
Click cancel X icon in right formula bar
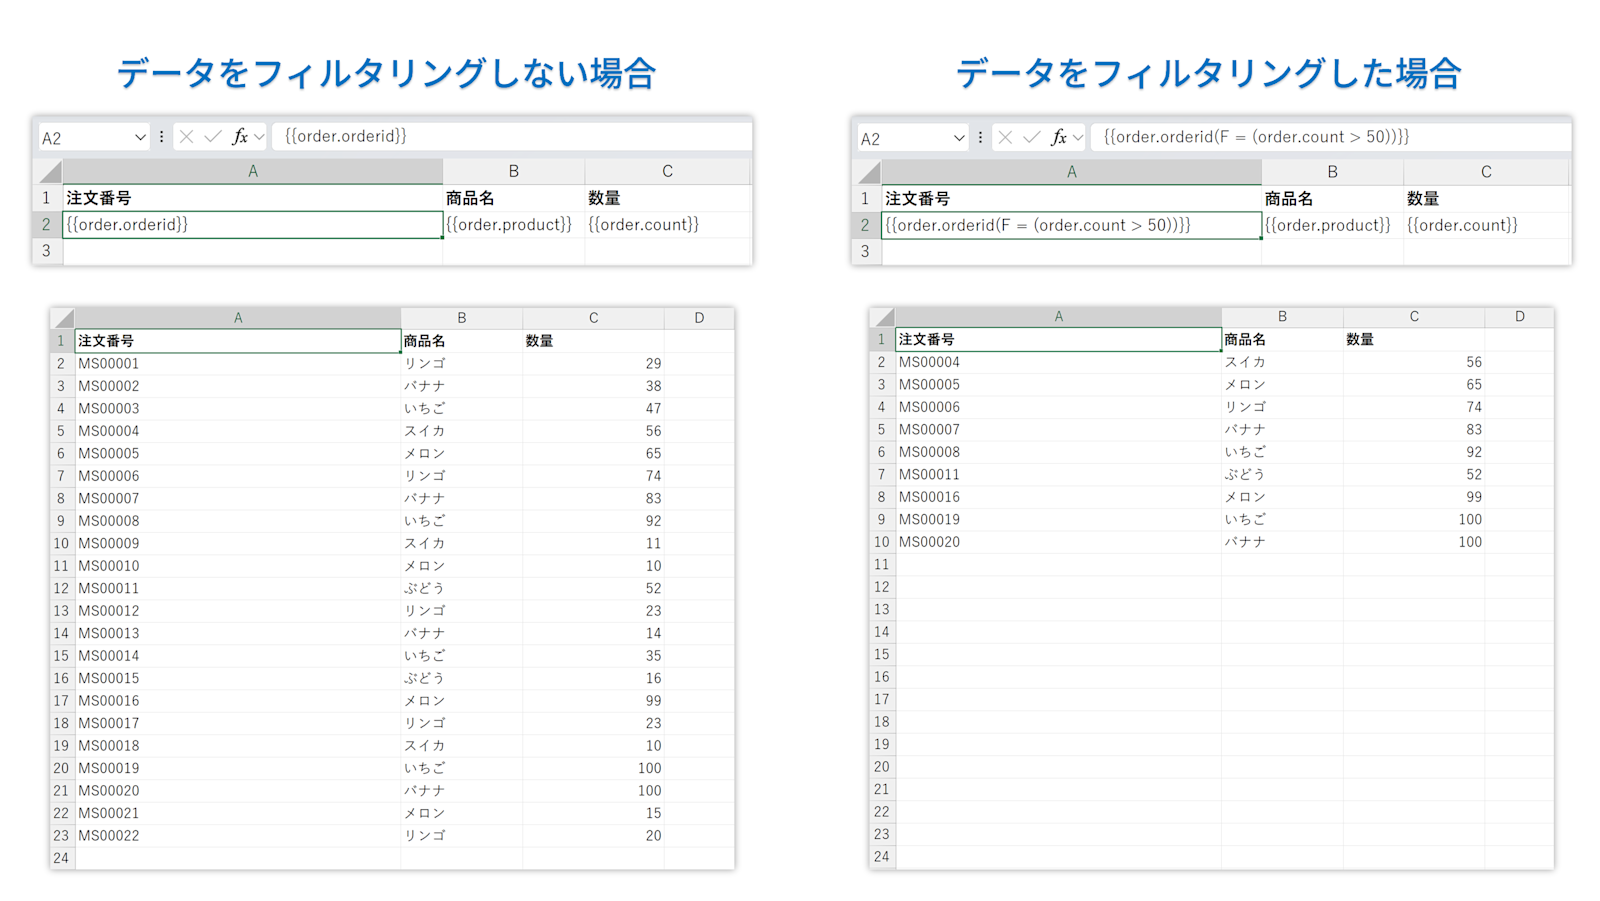[x=1006, y=138]
